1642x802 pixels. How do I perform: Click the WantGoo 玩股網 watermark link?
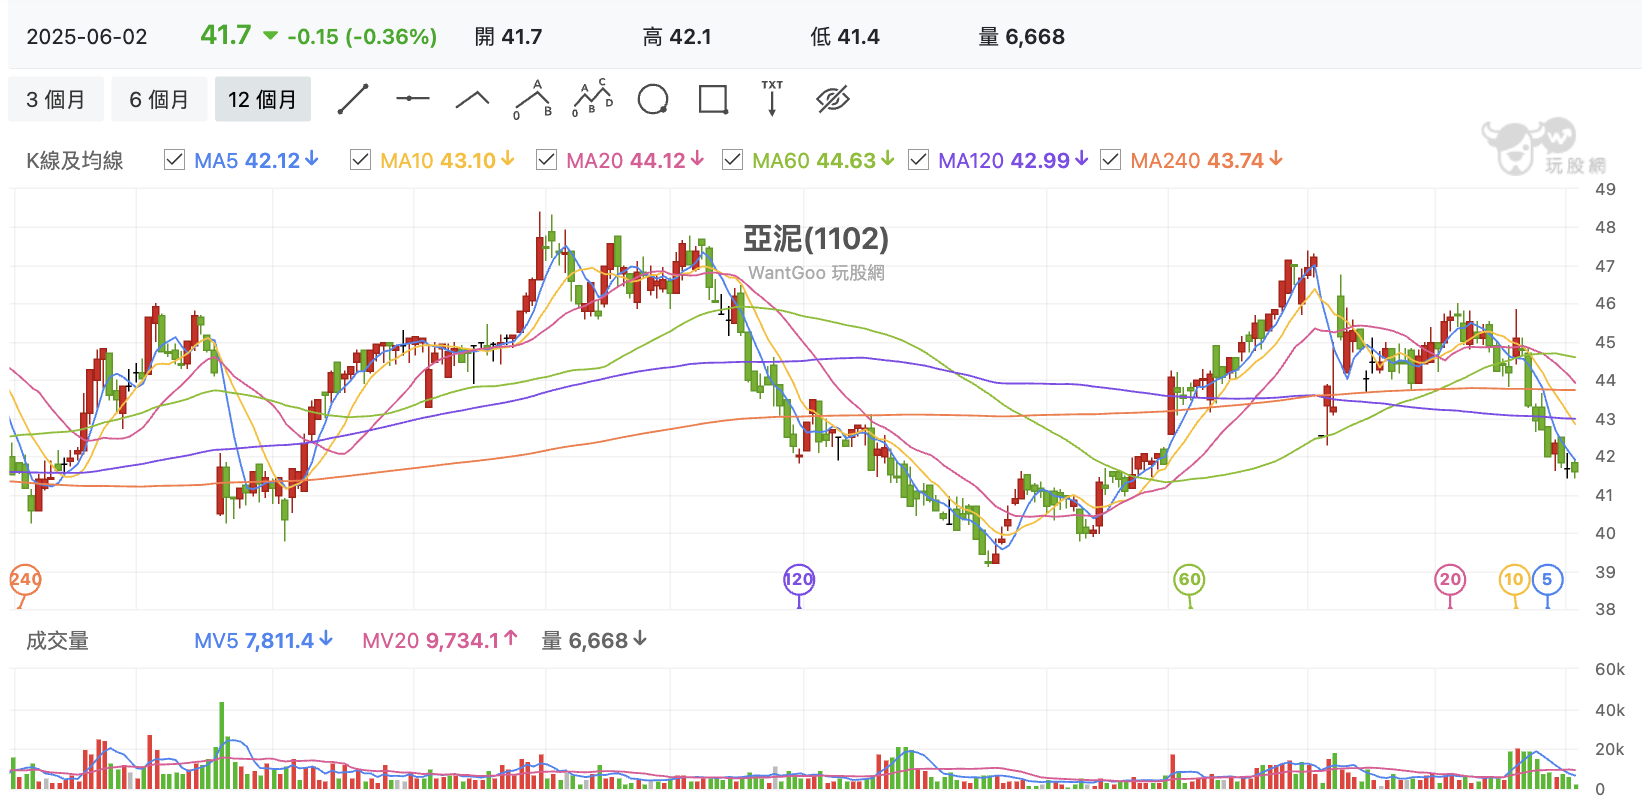(816, 273)
